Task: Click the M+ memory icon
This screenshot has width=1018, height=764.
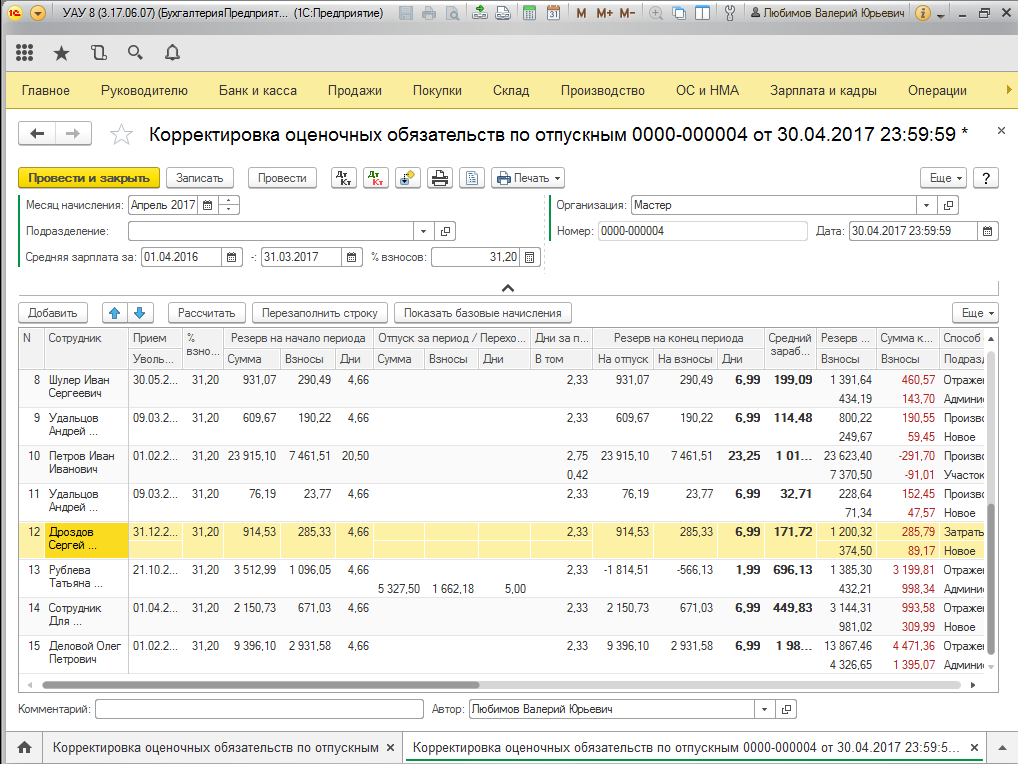Action: [604, 13]
